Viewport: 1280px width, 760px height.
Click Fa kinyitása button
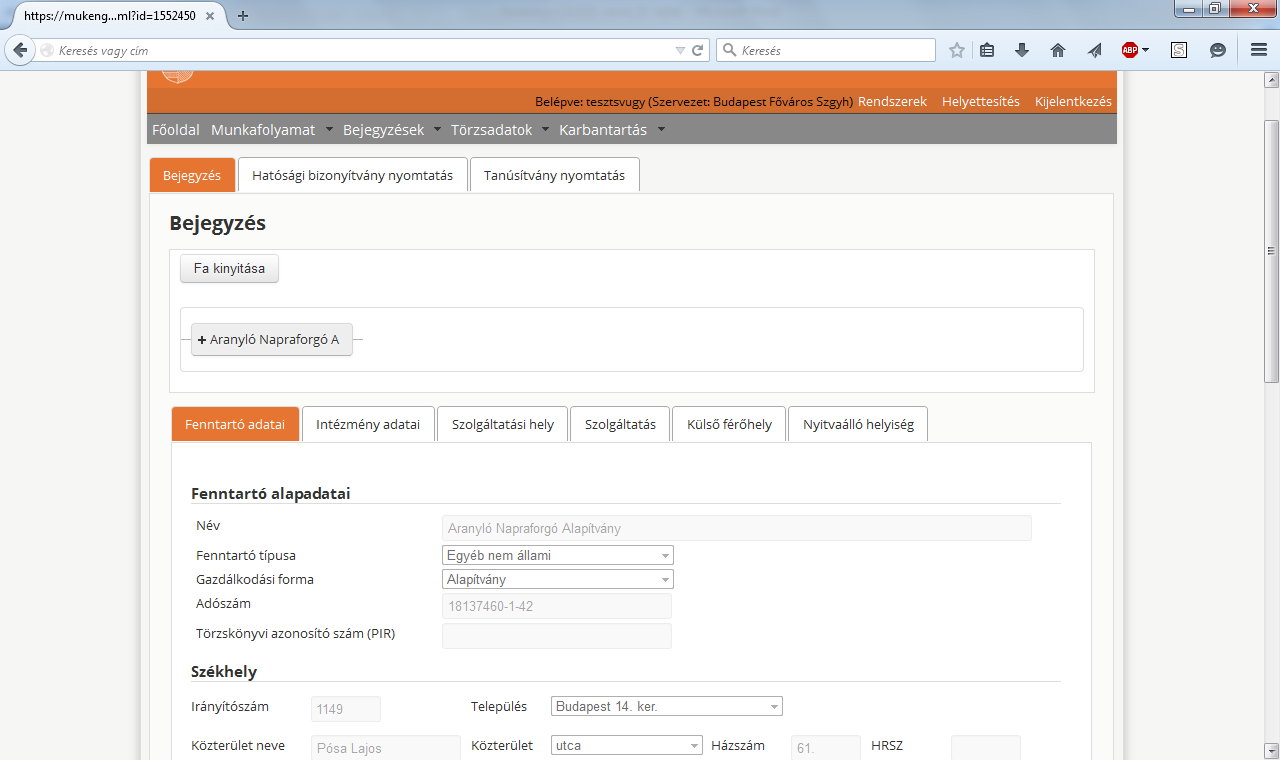coord(229,269)
